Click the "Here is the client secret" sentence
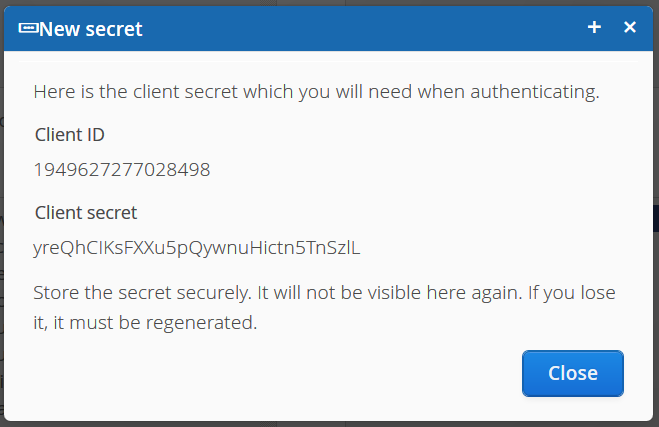 click(316, 92)
